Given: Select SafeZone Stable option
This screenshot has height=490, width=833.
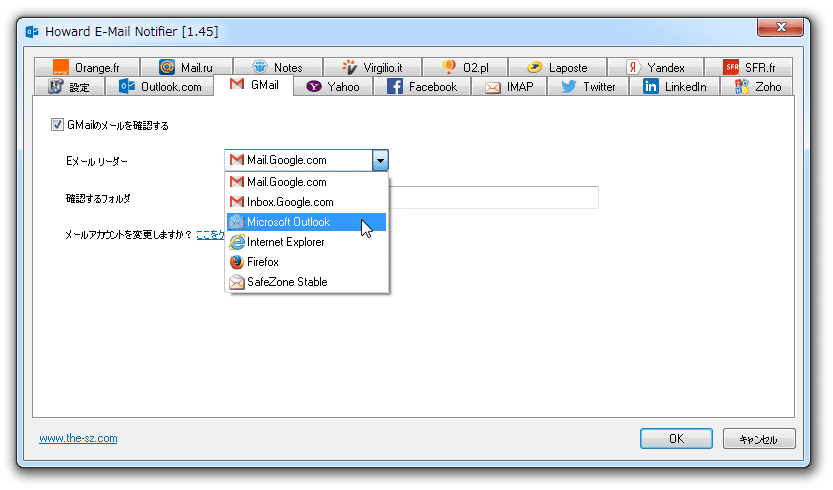Looking at the screenshot, I should coord(307,282).
